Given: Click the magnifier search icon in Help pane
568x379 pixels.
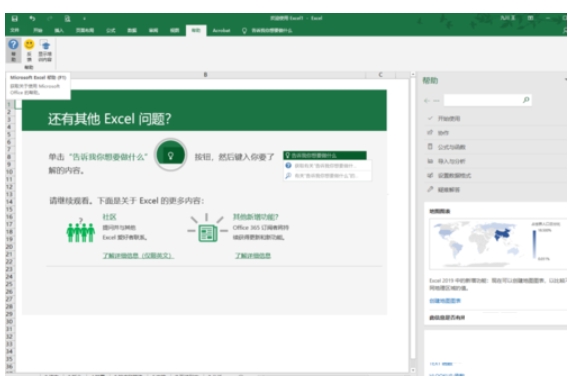Looking at the screenshot, I should 526,100.
